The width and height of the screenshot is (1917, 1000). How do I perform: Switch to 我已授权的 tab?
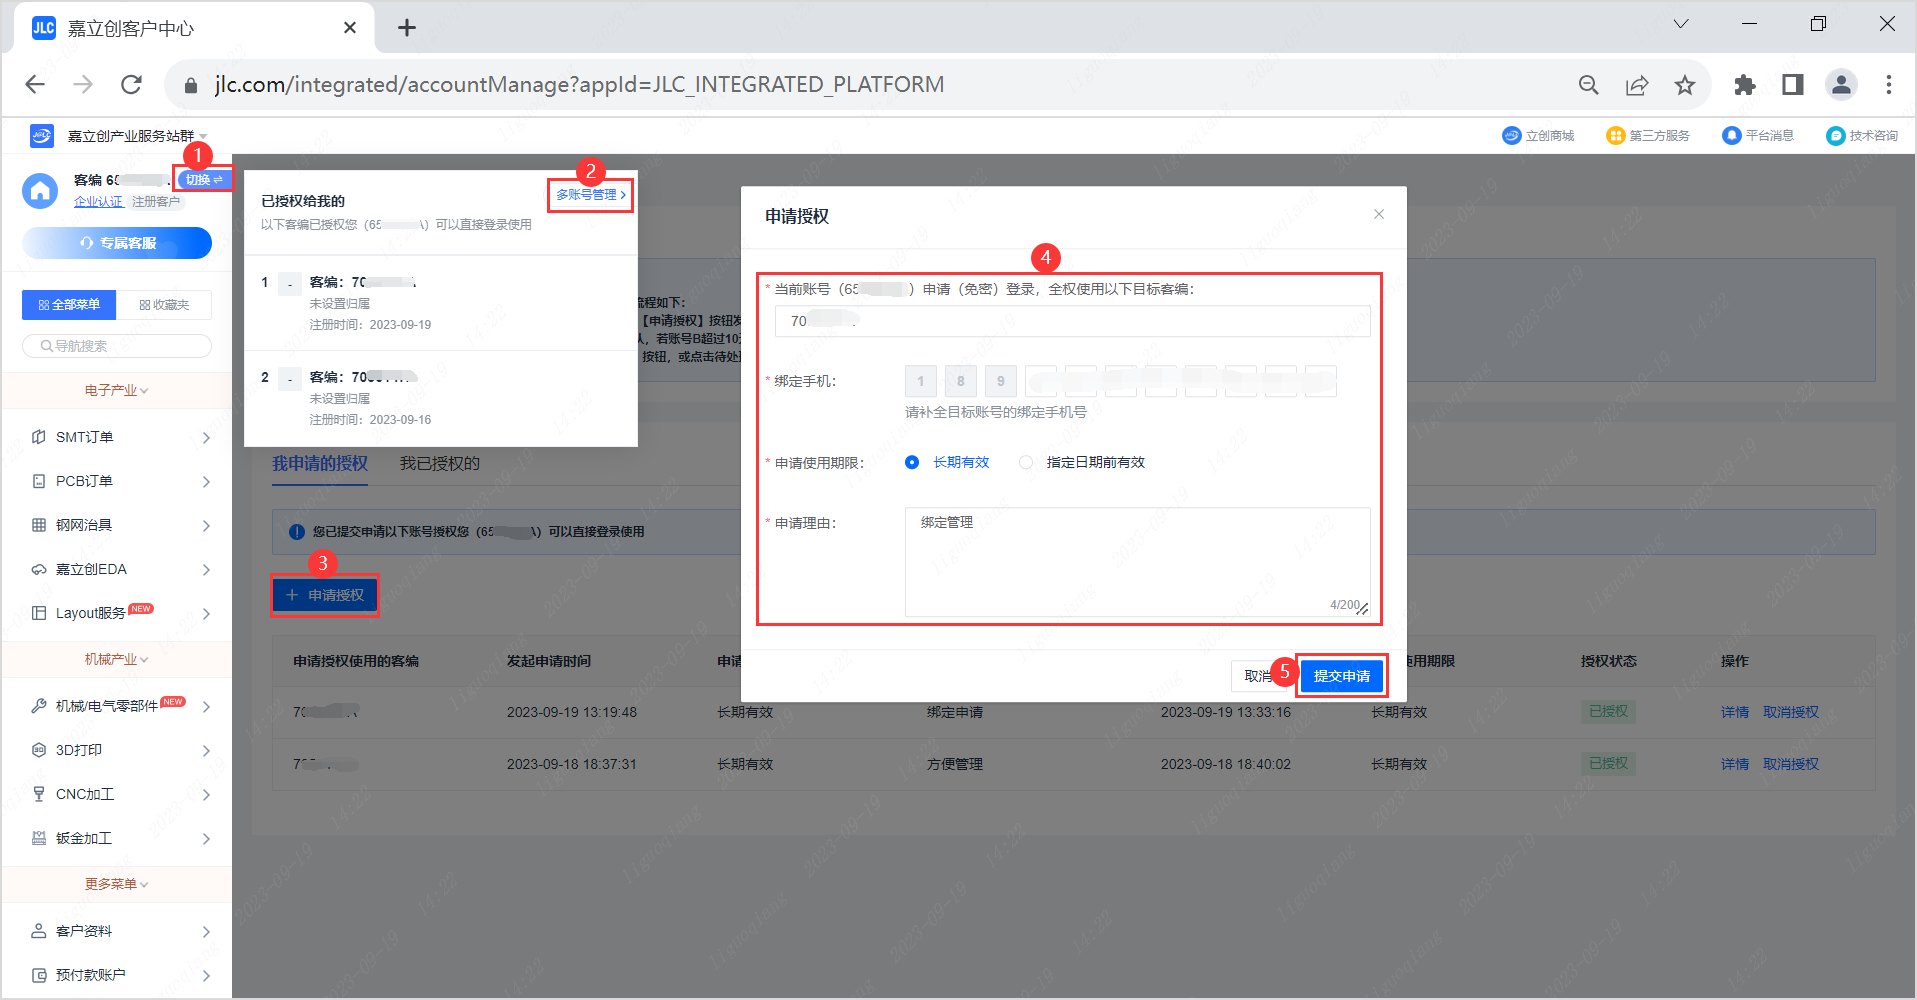click(440, 463)
